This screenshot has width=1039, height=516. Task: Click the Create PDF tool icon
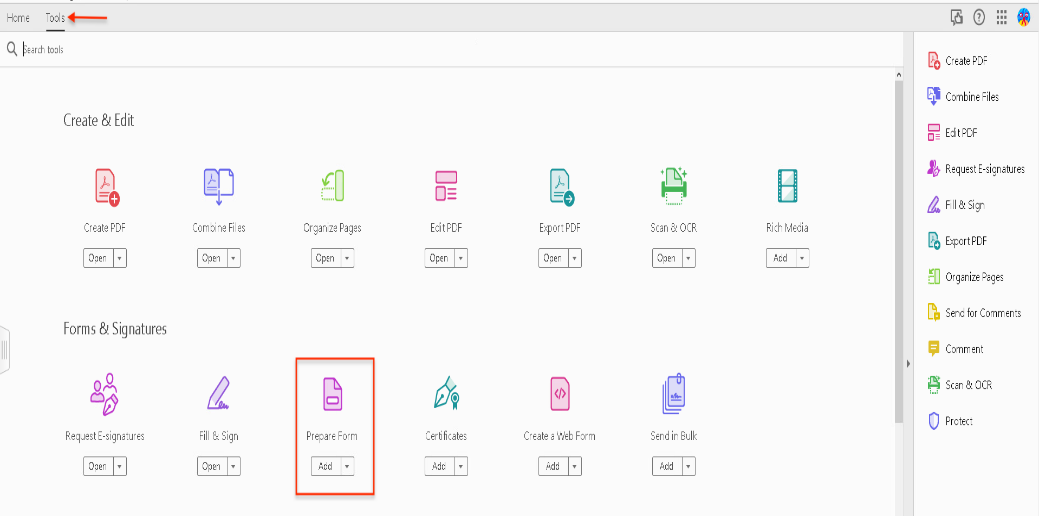click(107, 187)
